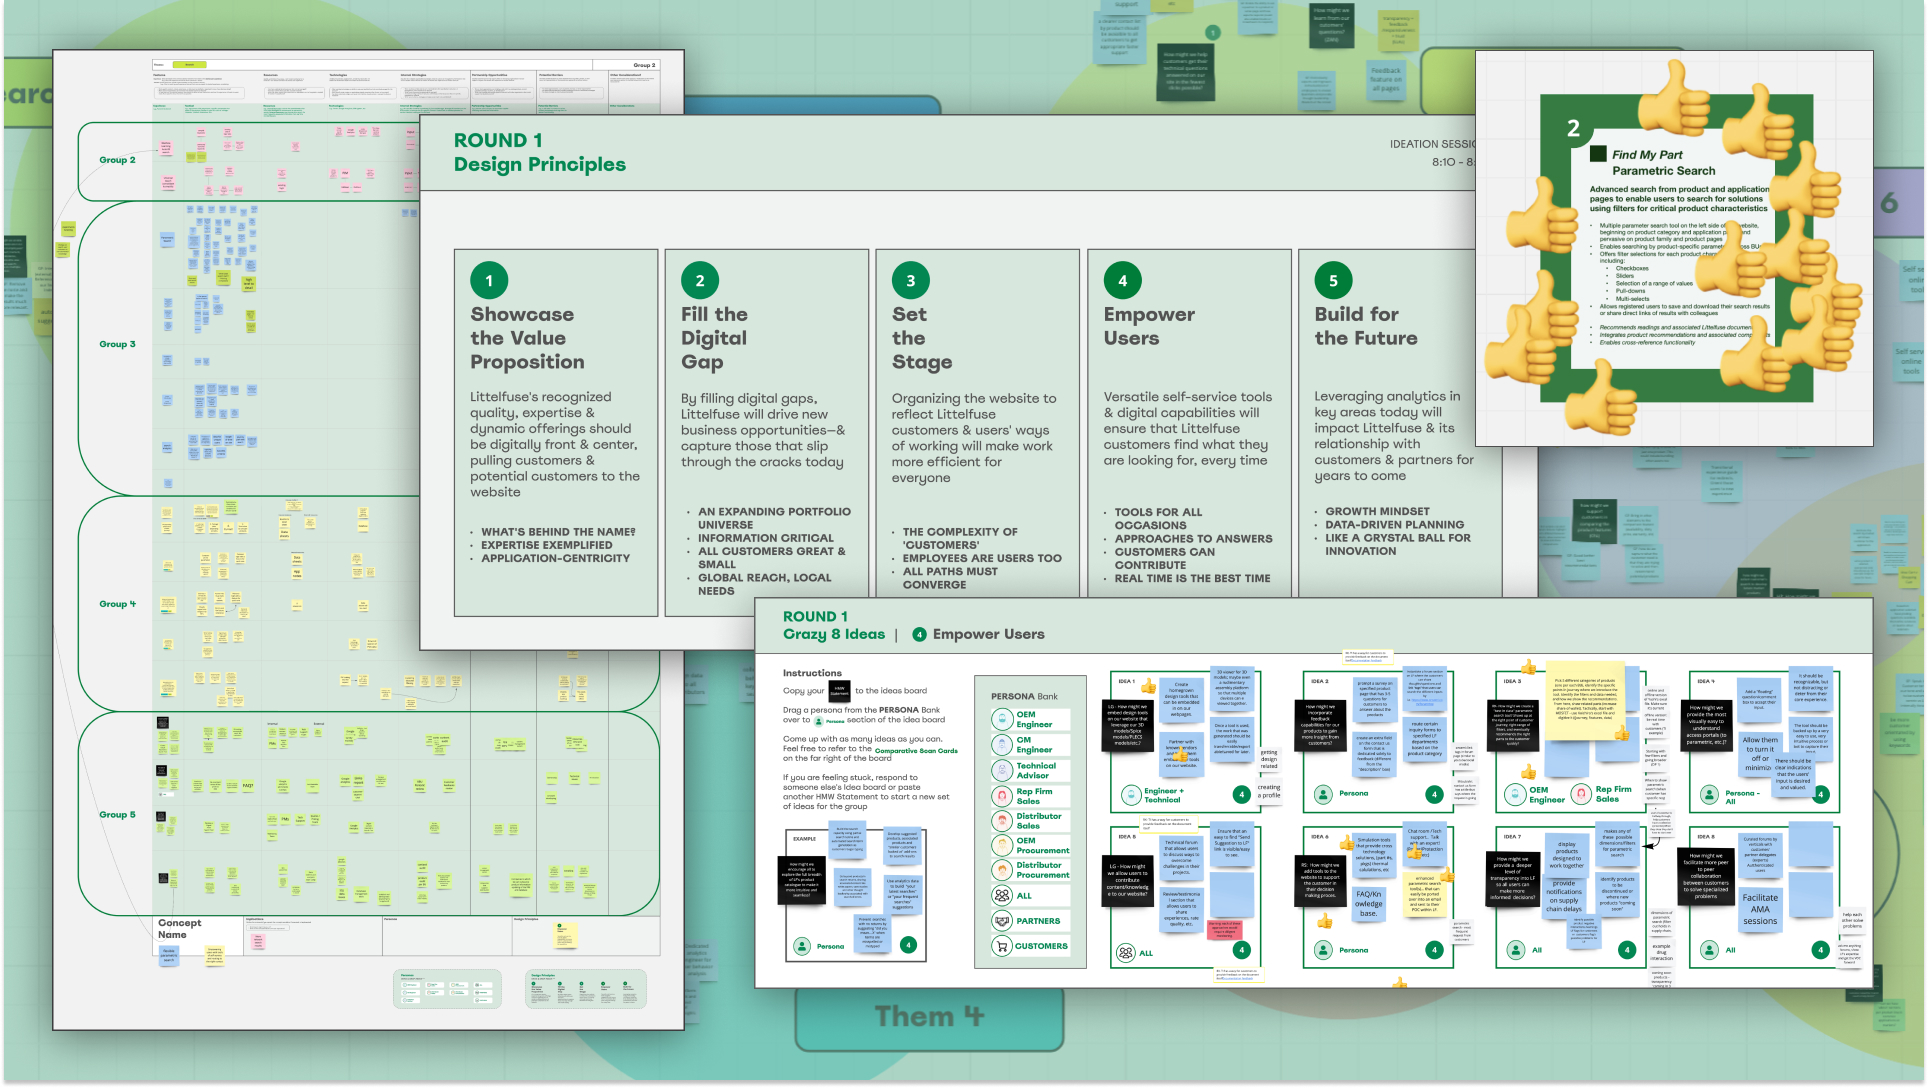1928x1088 pixels.
Task: Click the CUSTOMERS shopping cart icon
Action: coord(1002,946)
